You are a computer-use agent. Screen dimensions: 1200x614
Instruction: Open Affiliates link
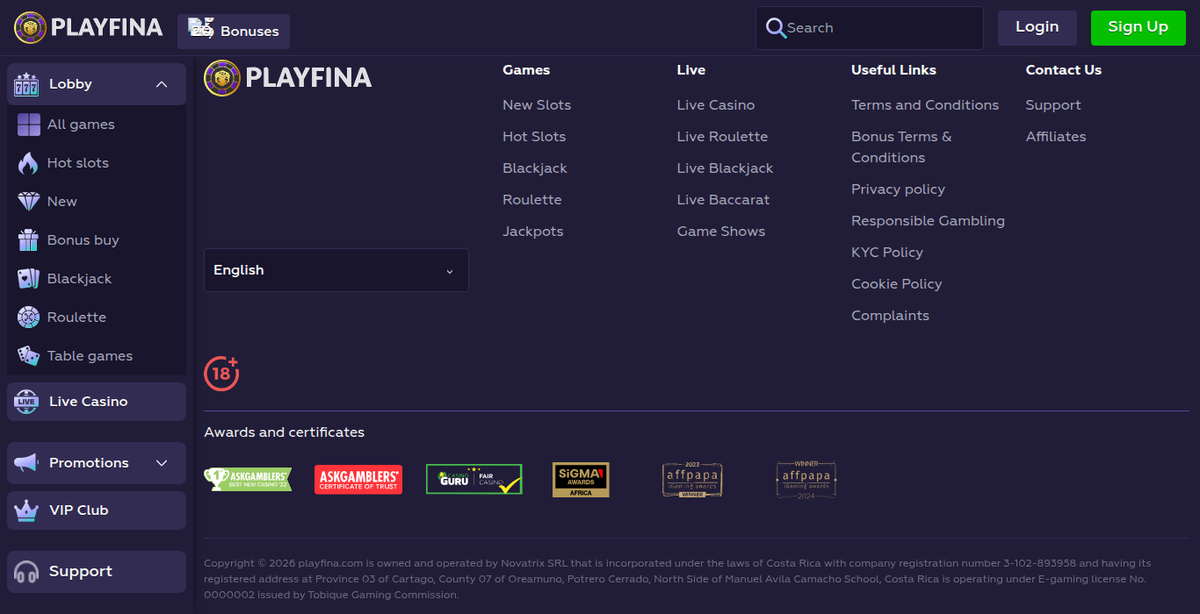tap(1056, 137)
